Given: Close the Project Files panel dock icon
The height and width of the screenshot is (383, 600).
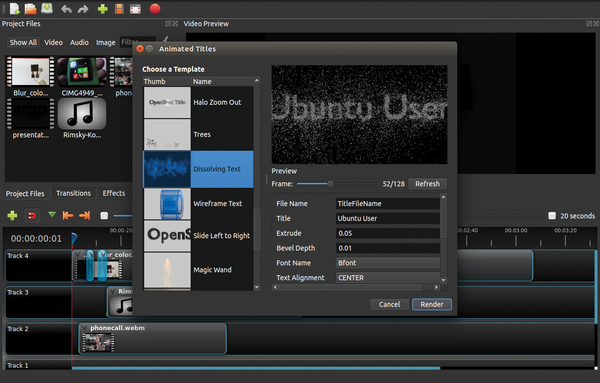Looking at the screenshot, I should (x=175, y=24).
